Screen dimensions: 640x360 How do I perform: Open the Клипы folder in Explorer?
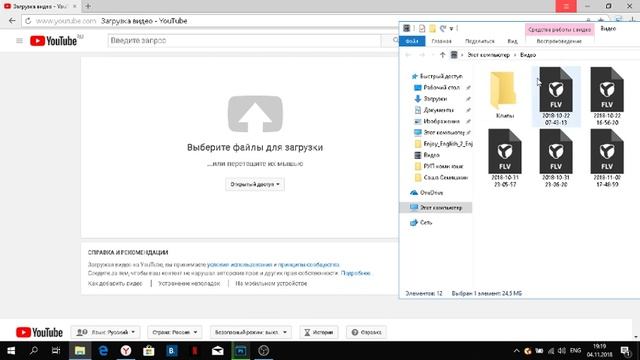[504, 96]
